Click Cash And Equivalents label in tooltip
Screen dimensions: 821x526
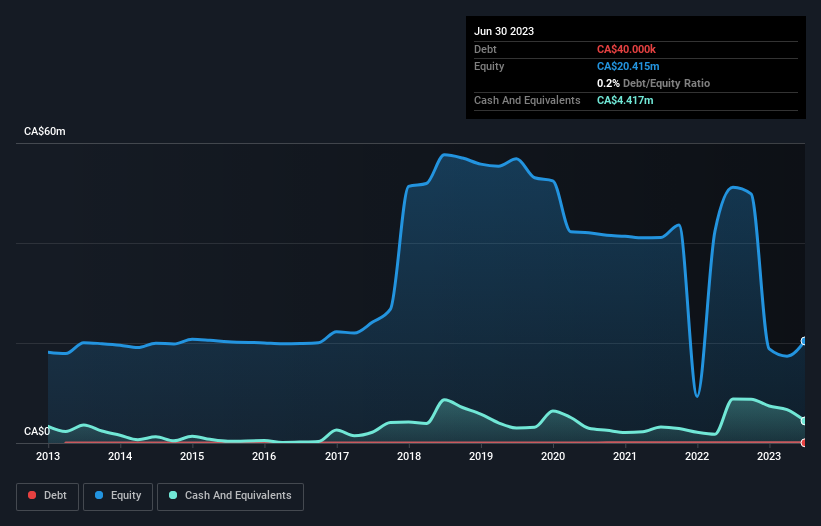coord(527,100)
